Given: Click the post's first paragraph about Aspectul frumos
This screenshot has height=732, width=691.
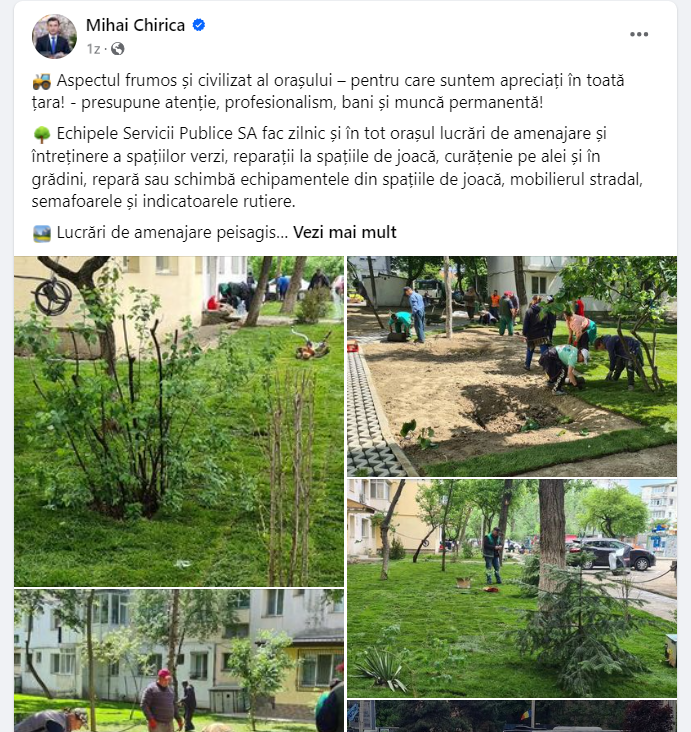Looking at the screenshot, I should [x=328, y=91].
